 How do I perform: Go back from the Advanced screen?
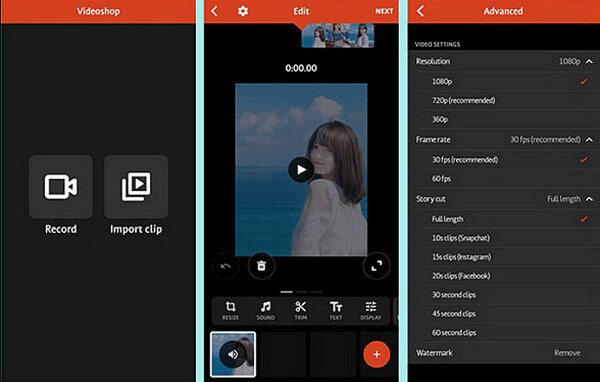point(421,11)
